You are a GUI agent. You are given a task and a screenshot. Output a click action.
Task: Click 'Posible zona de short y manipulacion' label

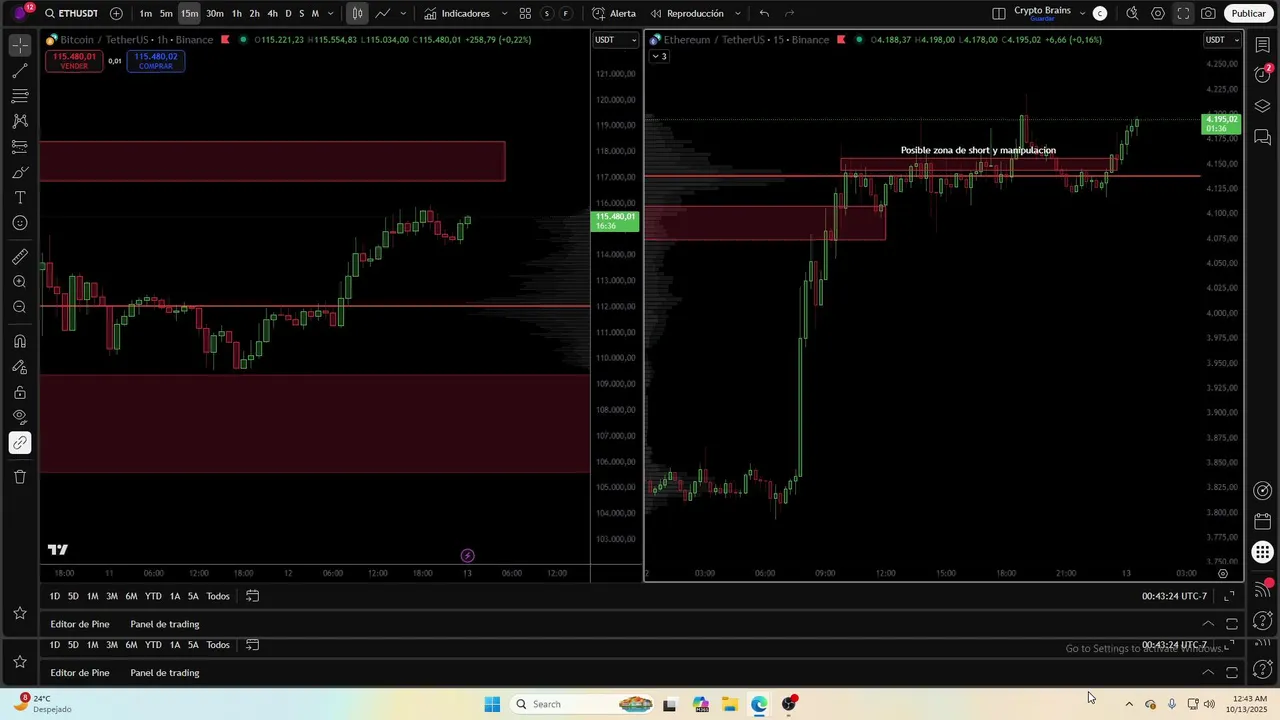click(x=978, y=151)
